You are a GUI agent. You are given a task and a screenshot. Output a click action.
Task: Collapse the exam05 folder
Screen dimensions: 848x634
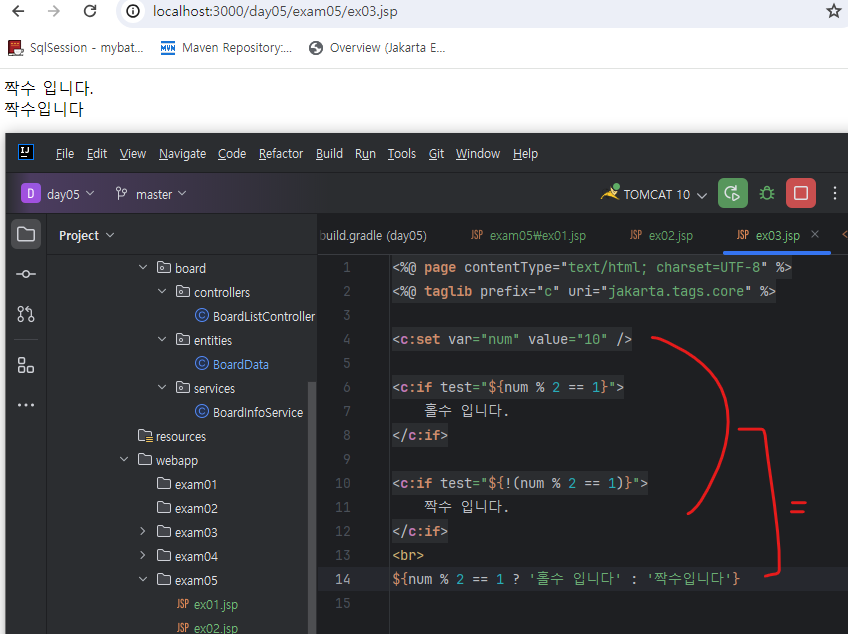click(143, 580)
